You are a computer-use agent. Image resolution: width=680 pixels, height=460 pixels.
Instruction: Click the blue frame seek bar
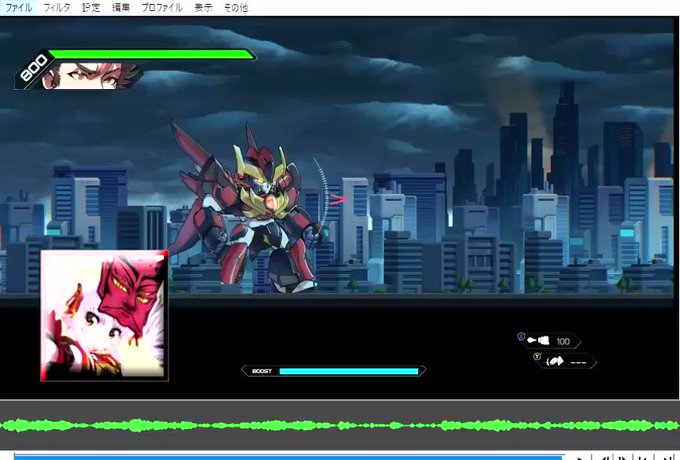(289, 457)
